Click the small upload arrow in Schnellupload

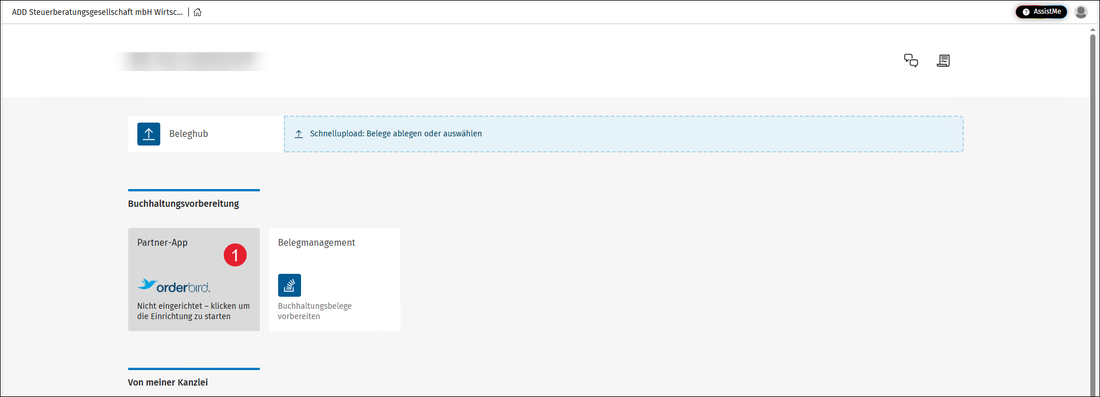[x=299, y=134]
